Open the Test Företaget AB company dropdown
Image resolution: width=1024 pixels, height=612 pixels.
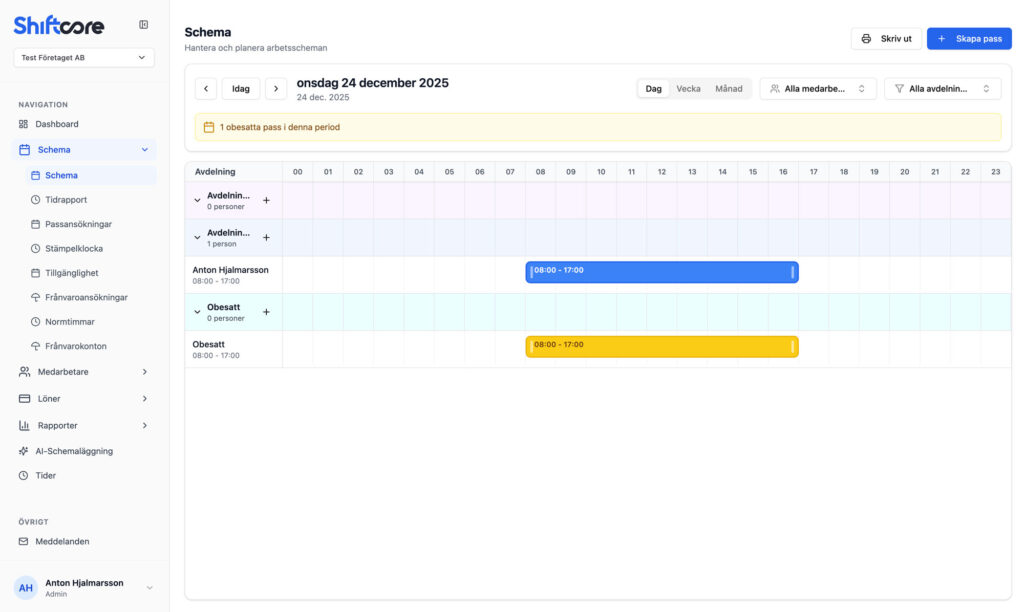84,57
